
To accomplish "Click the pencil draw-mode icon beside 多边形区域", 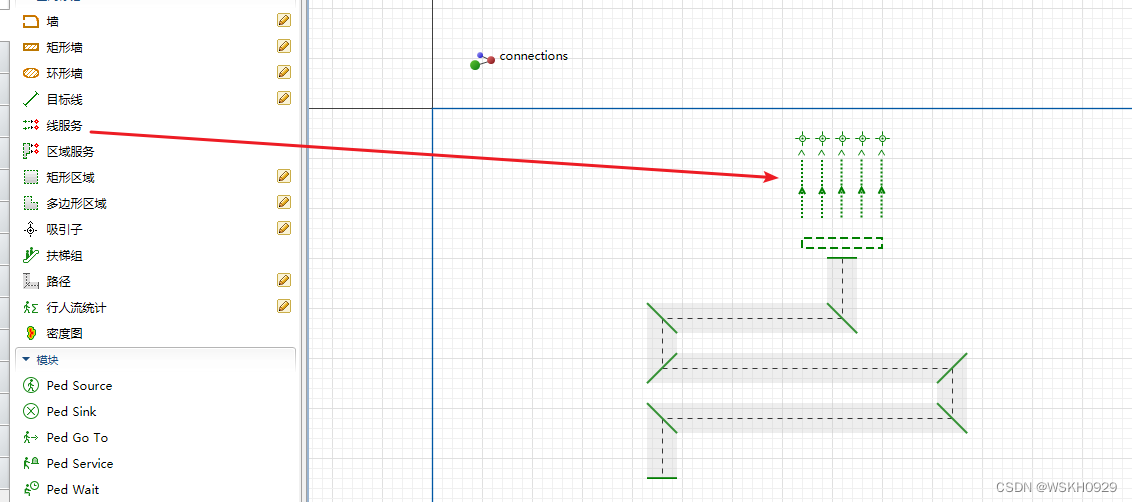I will [x=284, y=202].
